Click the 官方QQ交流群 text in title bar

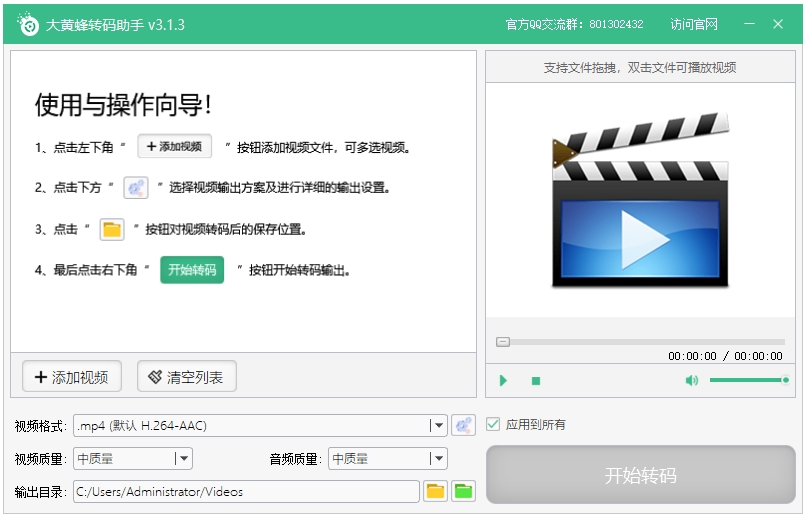tap(574, 24)
